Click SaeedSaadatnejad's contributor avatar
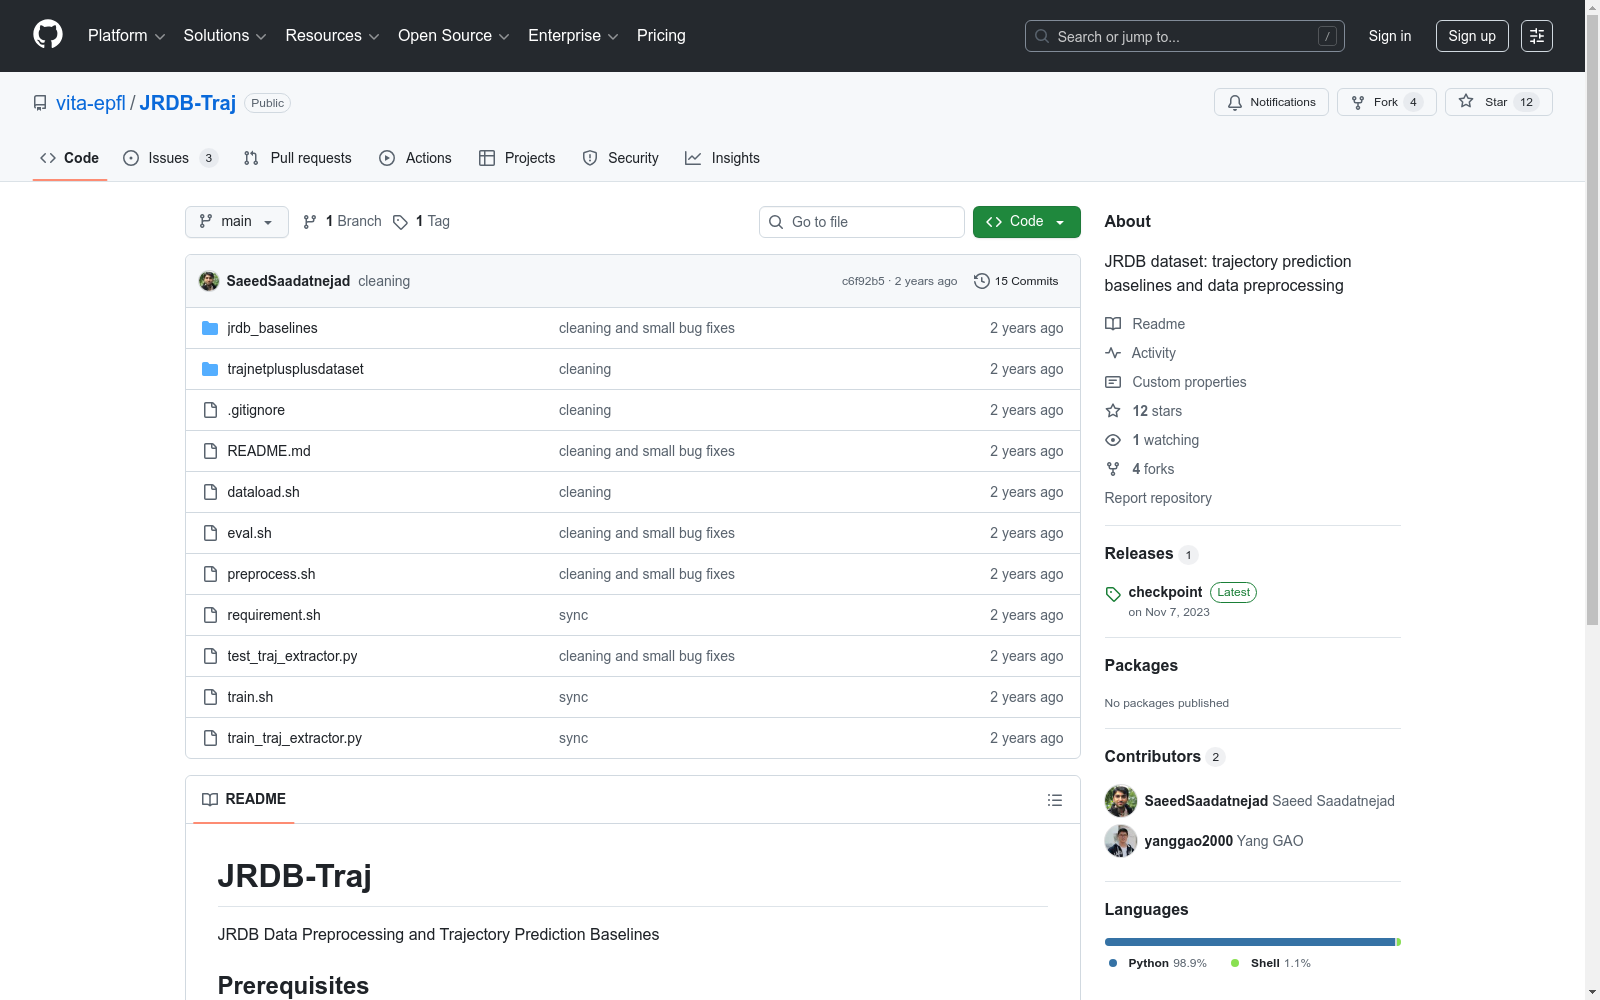This screenshot has width=1600, height=1000. (x=1121, y=801)
